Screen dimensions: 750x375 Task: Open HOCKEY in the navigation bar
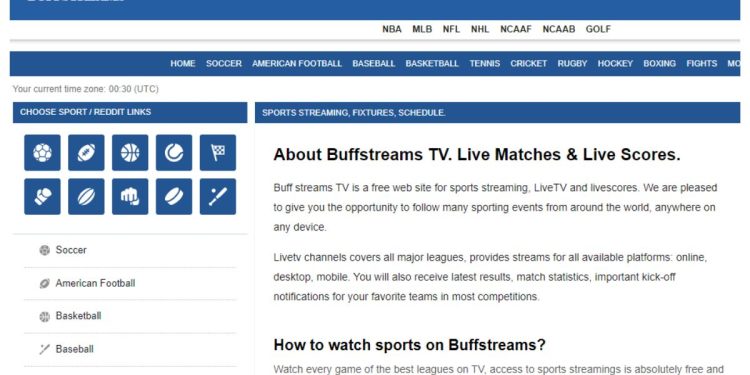[x=615, y=64]
